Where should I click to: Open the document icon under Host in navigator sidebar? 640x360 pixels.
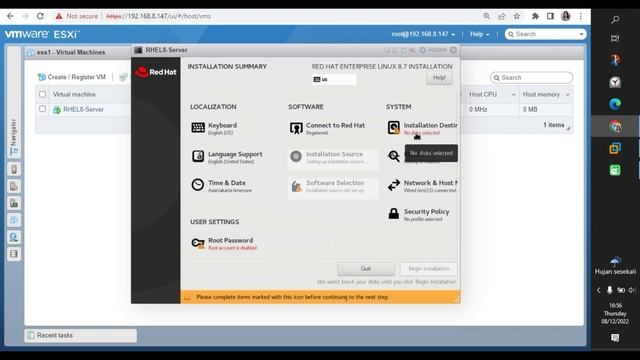(x=14, y=186)
